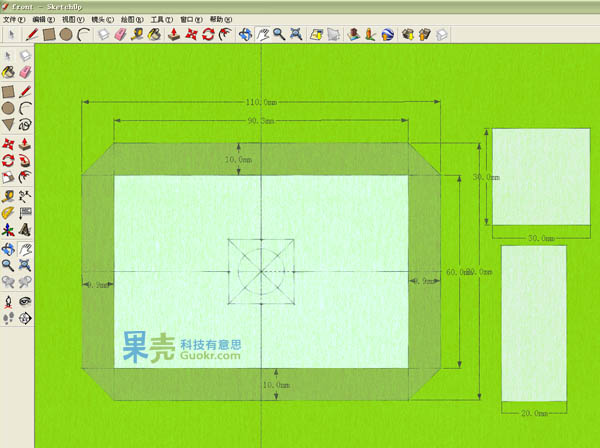Image resolution: width=600 pixels, height=448 pixels.
Task: Pick the red Move tool in left toolbar
Action: [x=9, y=142]
